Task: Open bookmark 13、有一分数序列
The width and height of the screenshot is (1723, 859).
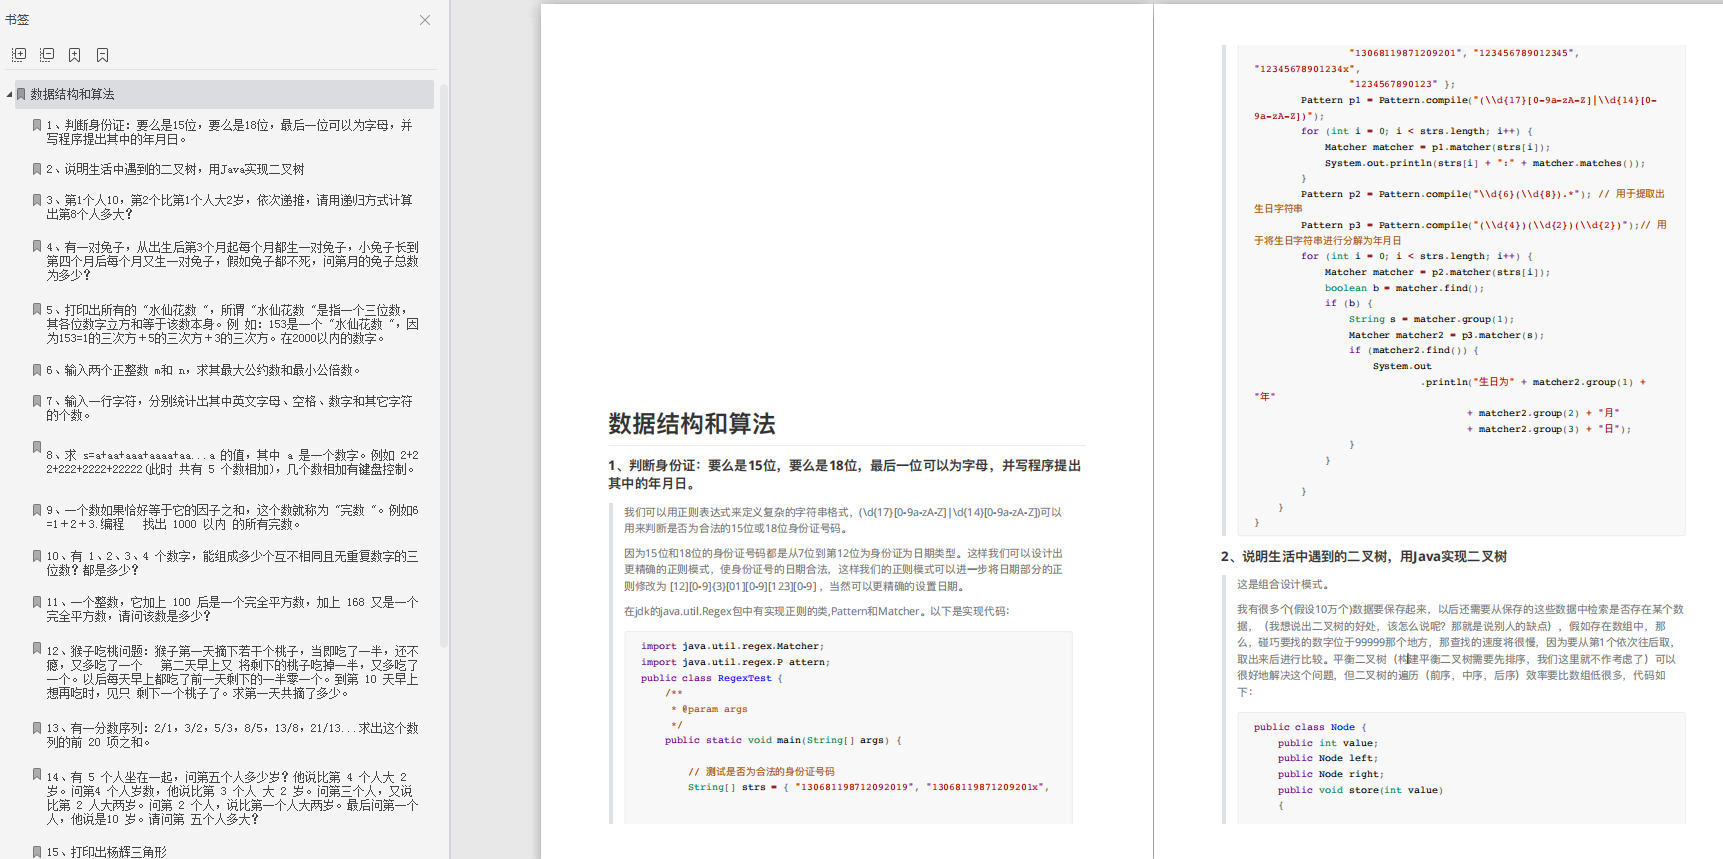Action: coord(232,735)
